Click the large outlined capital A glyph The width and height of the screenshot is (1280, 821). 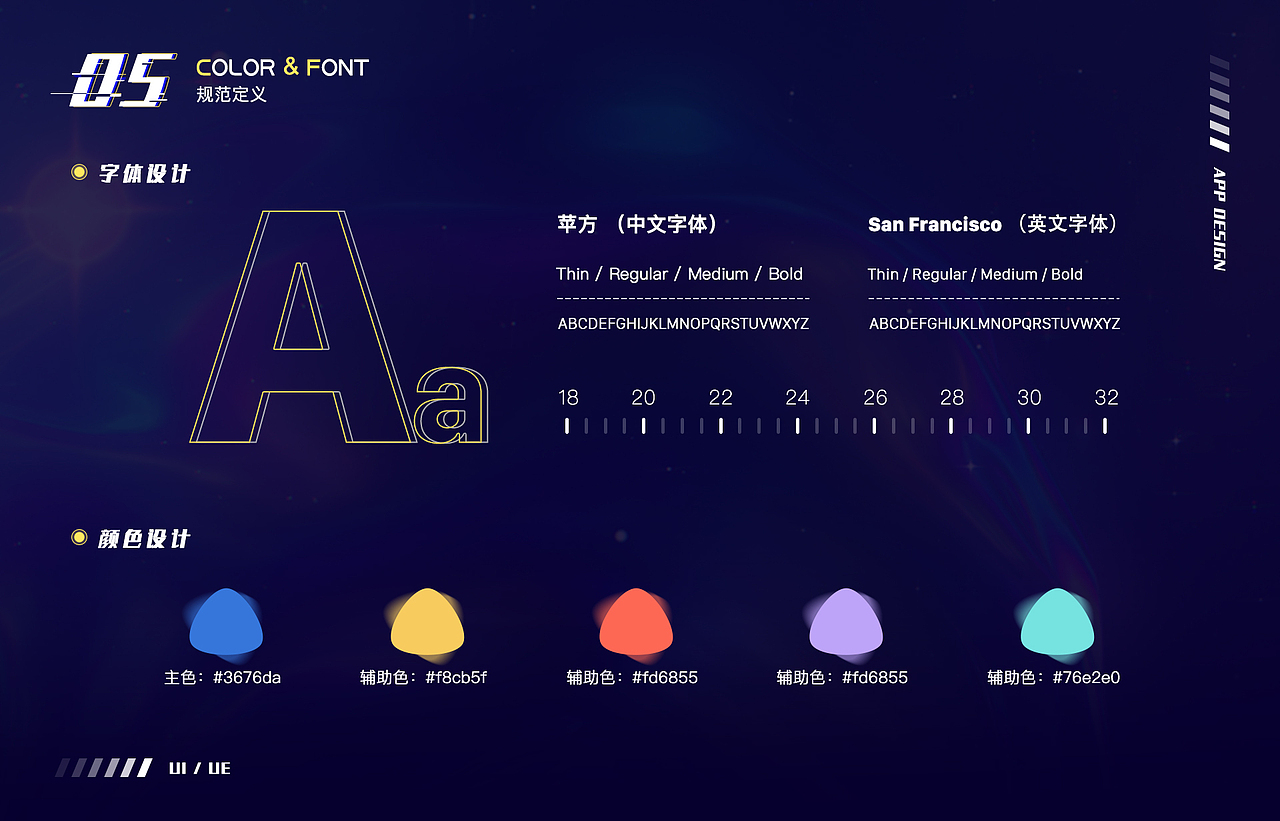pos(303,326)
